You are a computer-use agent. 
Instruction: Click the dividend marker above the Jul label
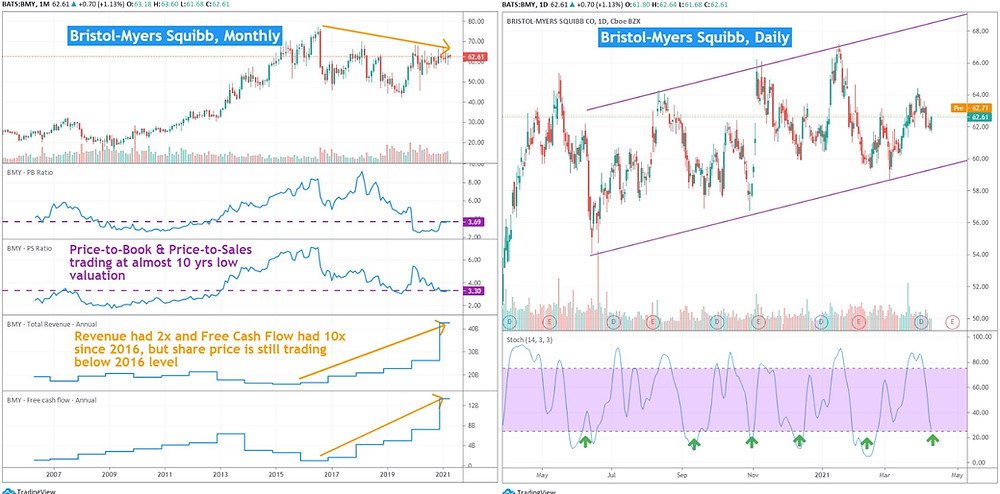coord(614,321)
